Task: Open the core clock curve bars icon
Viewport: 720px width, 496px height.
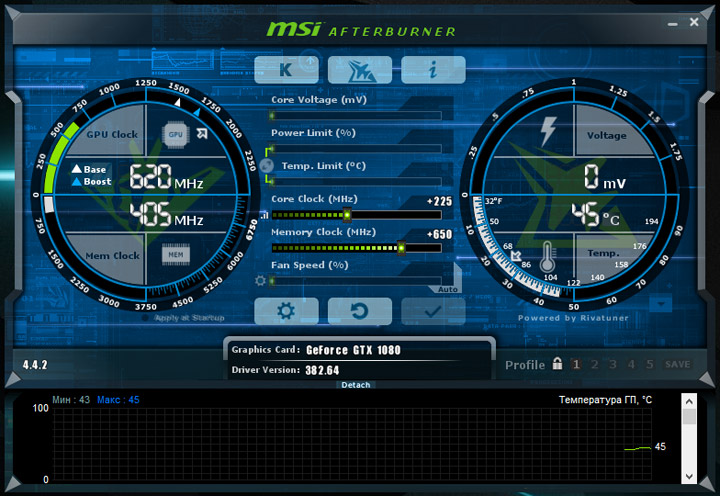Action: (264, 215)
